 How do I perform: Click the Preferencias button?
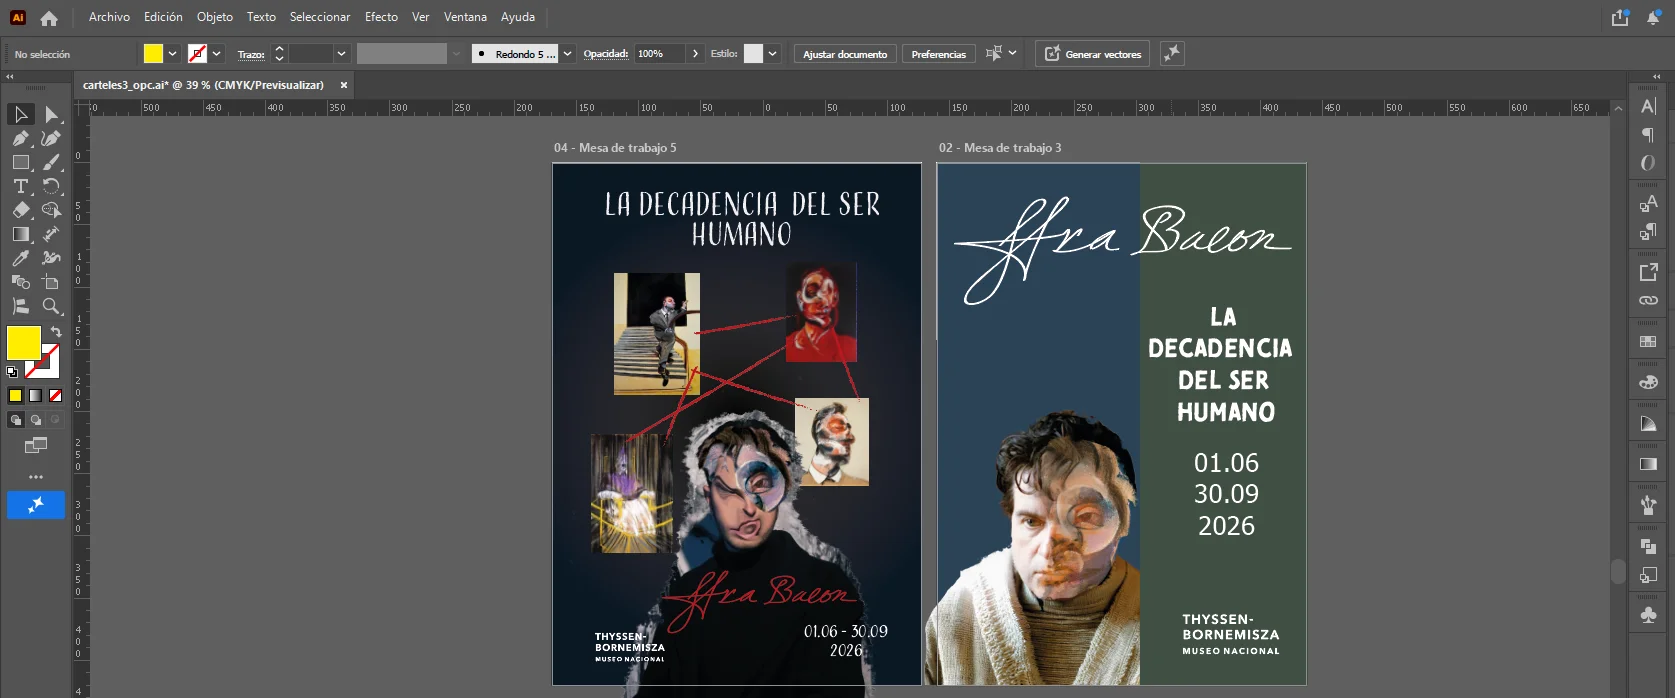pyautogui.click(x=938, y=54)
